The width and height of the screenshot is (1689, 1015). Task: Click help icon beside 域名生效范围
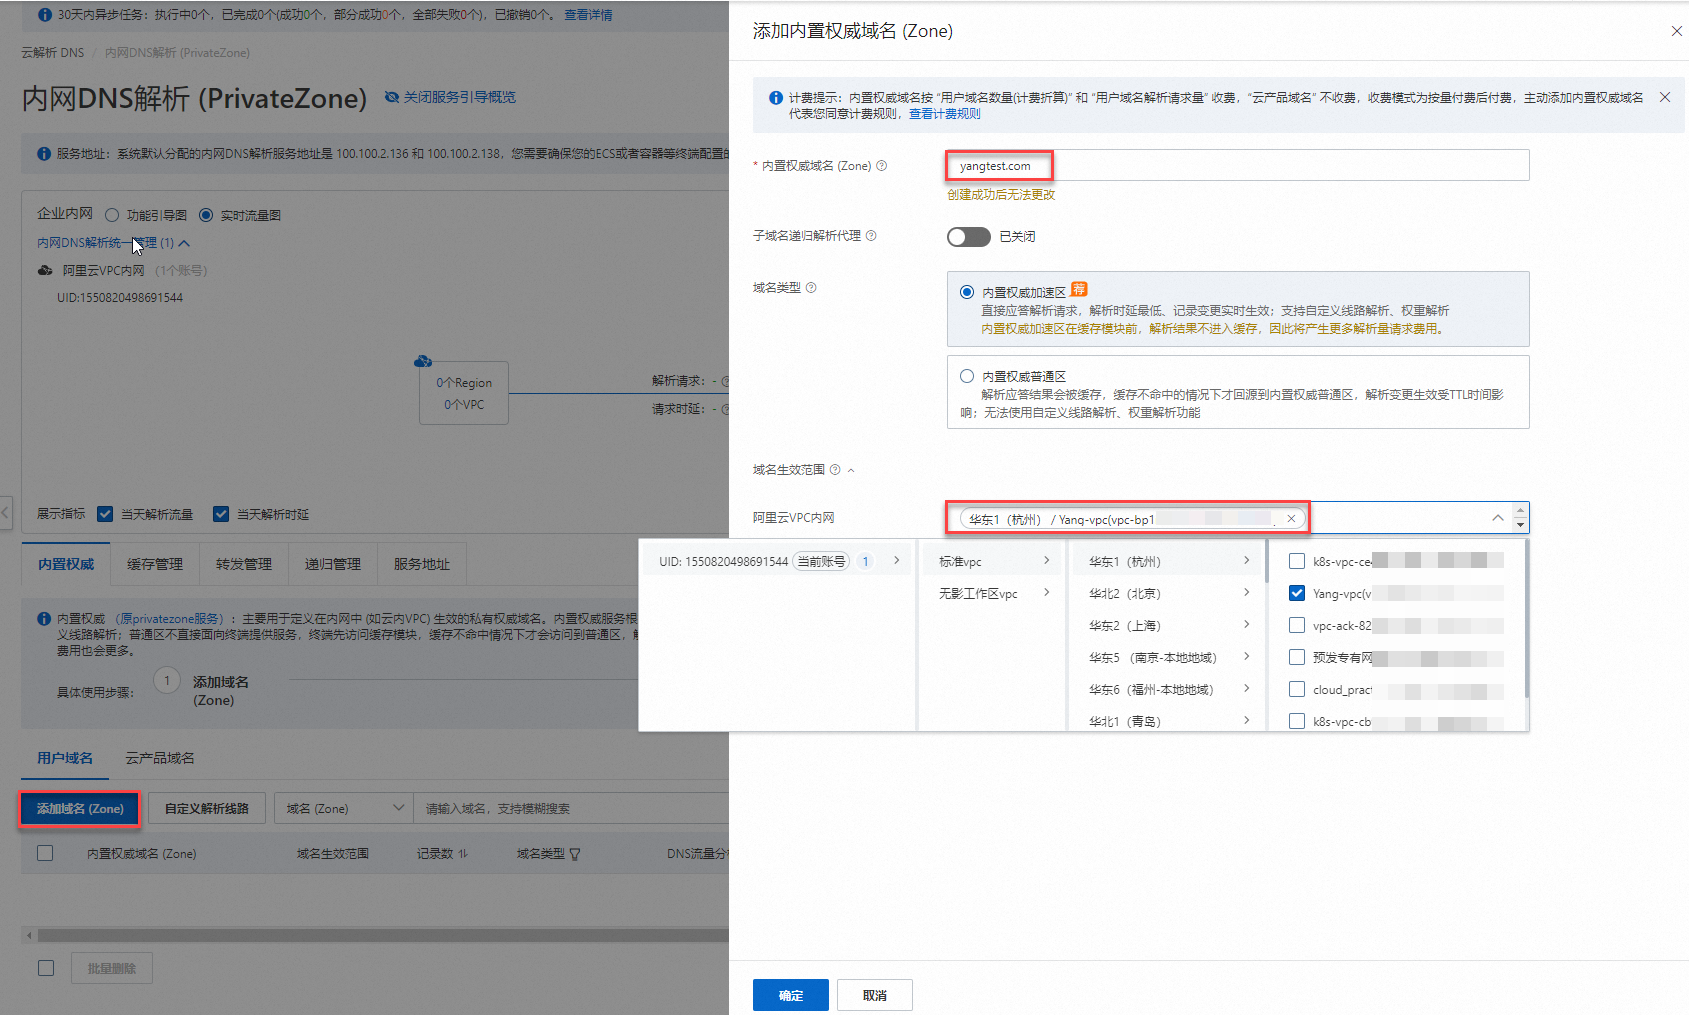(835, 470)
